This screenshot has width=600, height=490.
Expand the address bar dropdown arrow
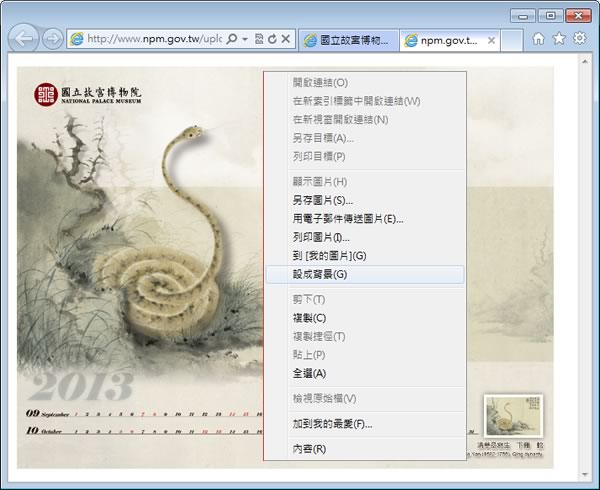pos(244,39)
